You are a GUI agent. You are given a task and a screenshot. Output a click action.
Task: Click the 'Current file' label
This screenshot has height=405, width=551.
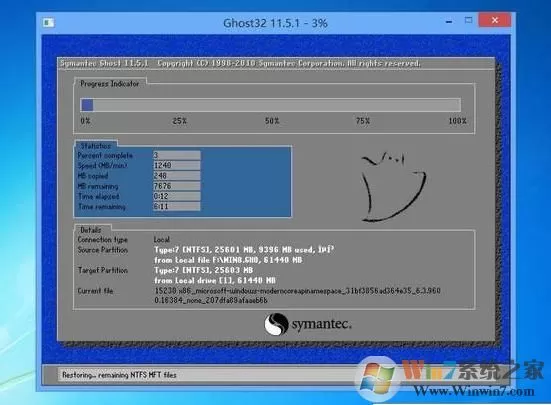point(95,291)
